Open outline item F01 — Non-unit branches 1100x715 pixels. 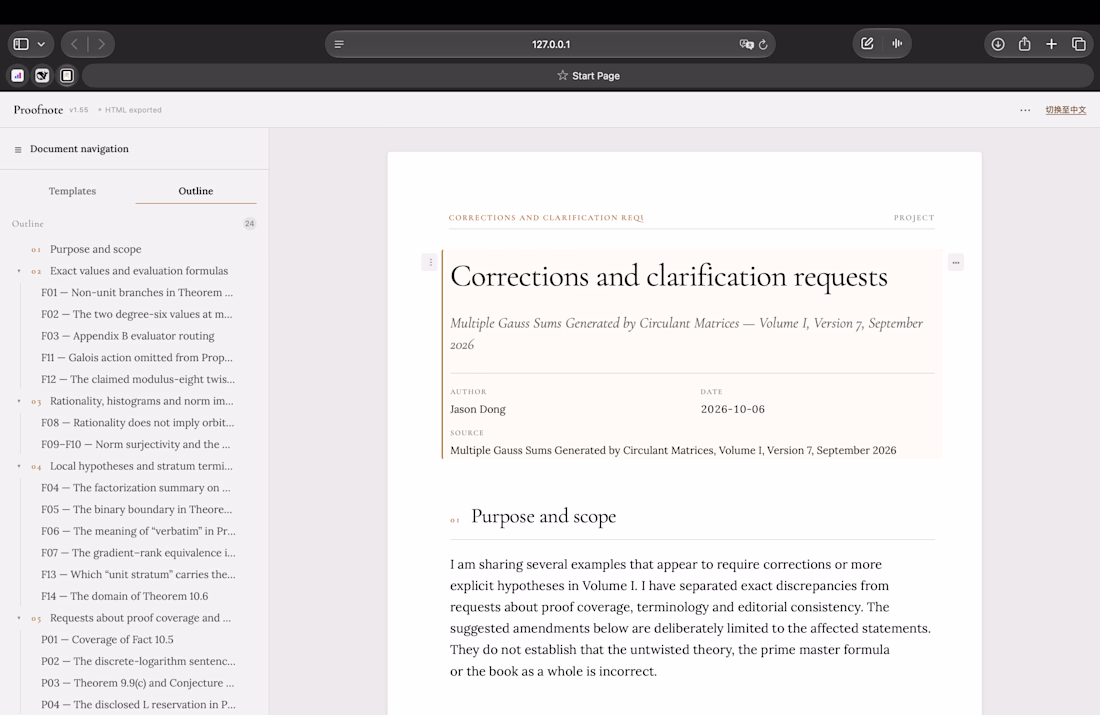137,293
